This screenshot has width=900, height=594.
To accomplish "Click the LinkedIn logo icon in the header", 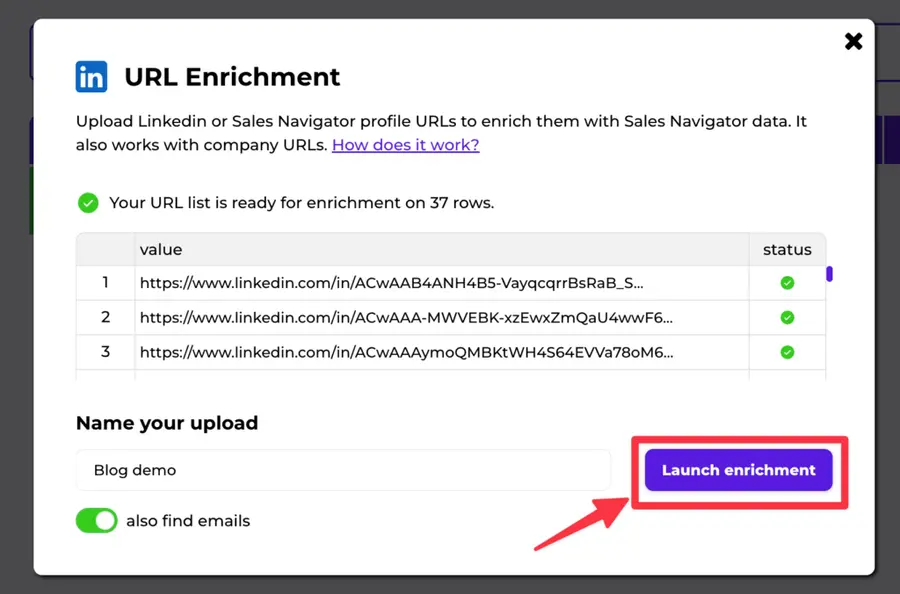I will [91, 76].
